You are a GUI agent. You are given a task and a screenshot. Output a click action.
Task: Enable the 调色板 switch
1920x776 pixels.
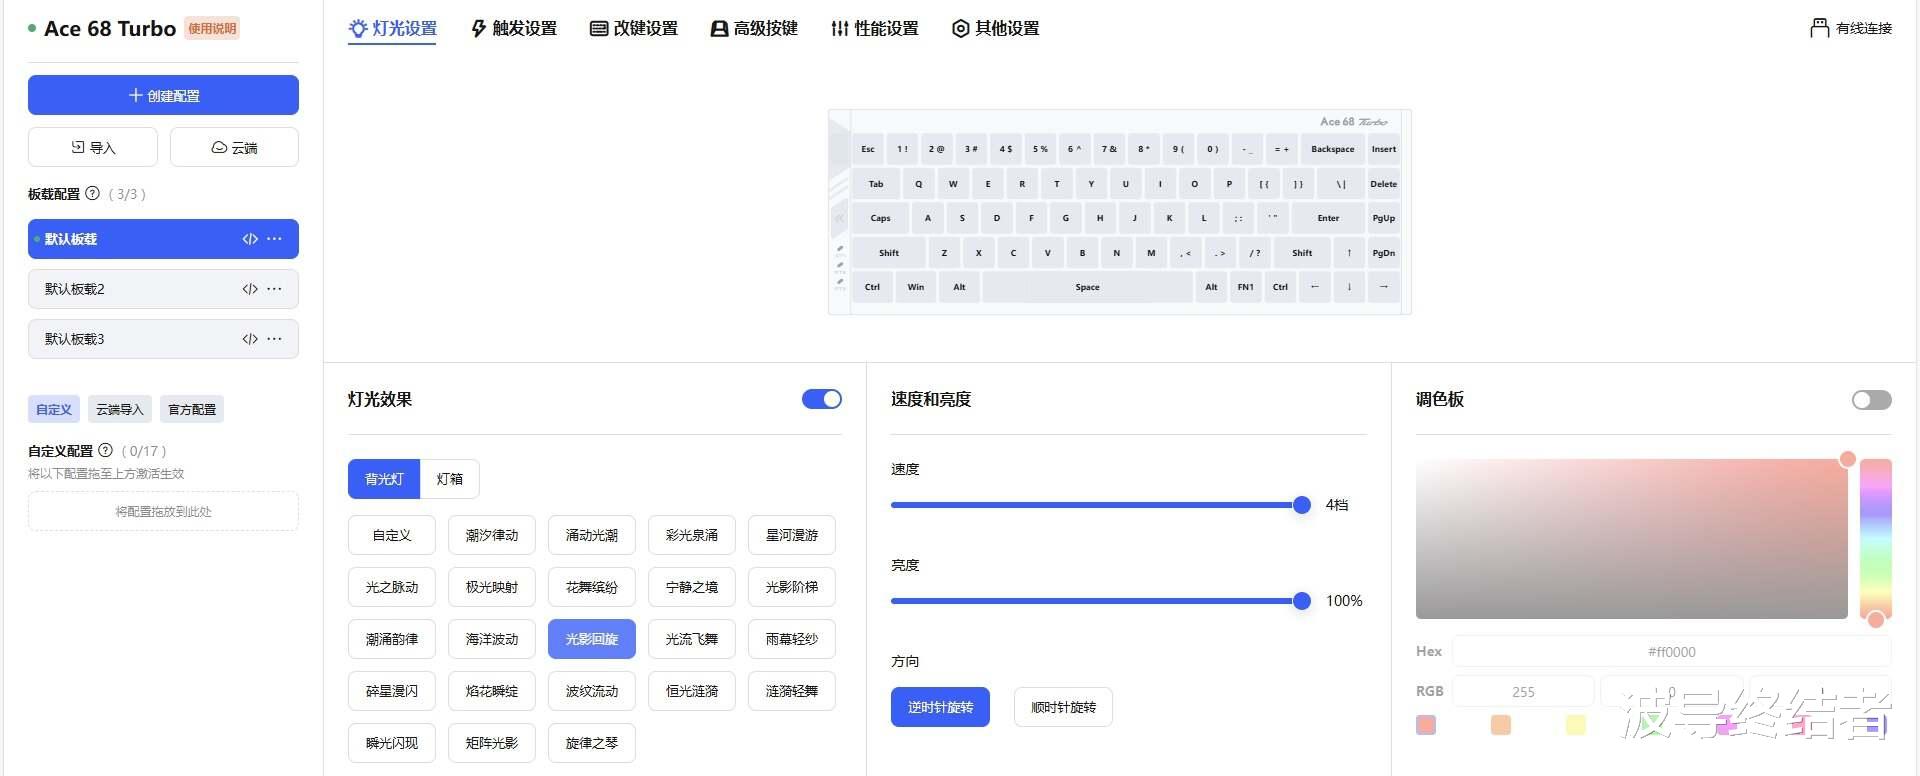coord(1871,400)
